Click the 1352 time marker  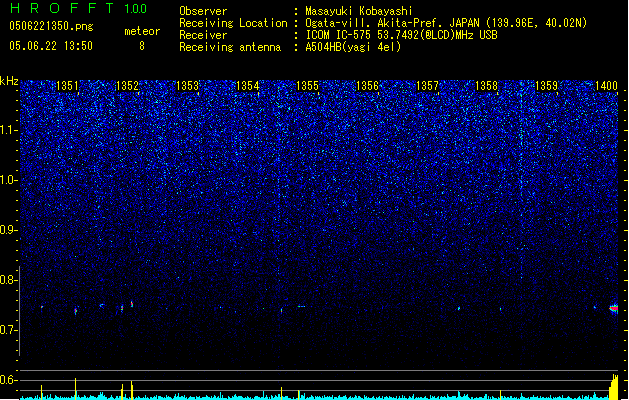(x=127, y=86)
